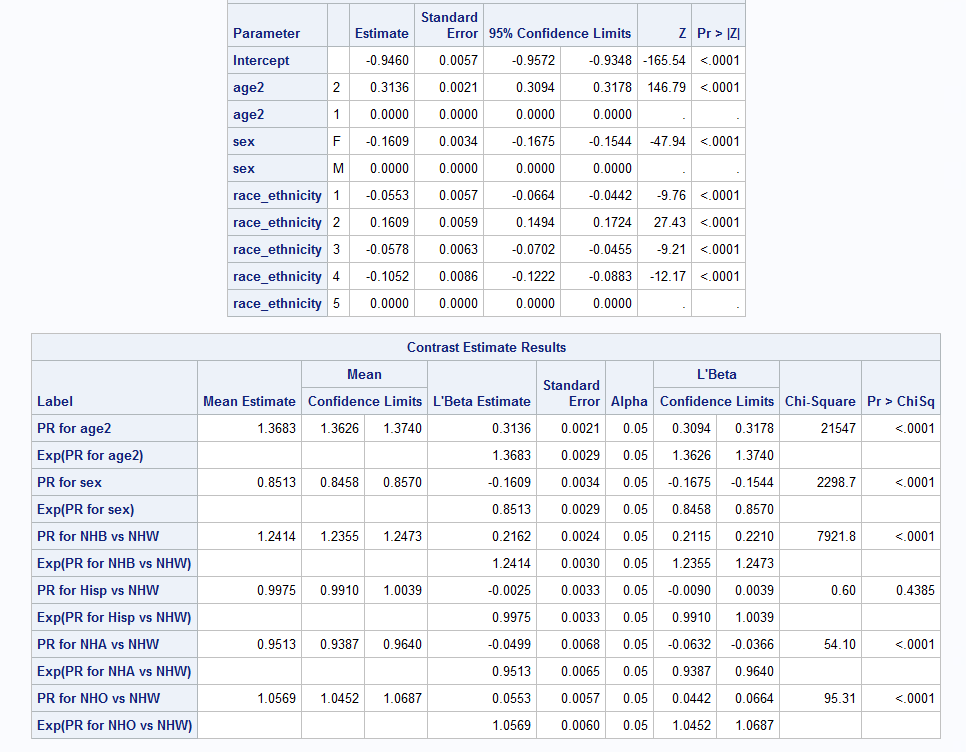Select the Pr > ChiSq column header

(901, 401)
